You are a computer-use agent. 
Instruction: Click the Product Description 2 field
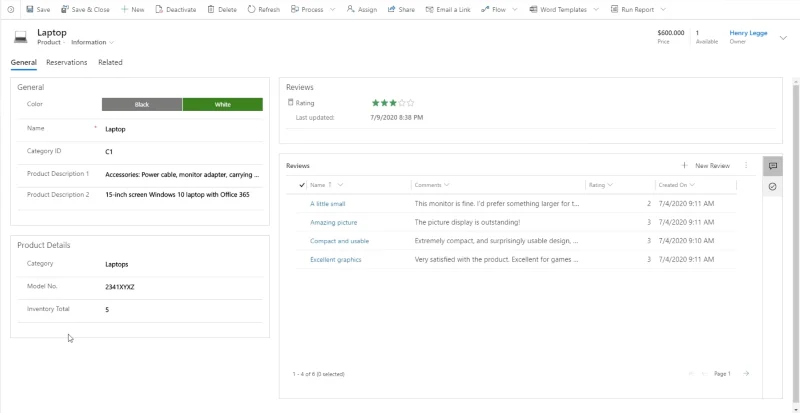[184, 195]
